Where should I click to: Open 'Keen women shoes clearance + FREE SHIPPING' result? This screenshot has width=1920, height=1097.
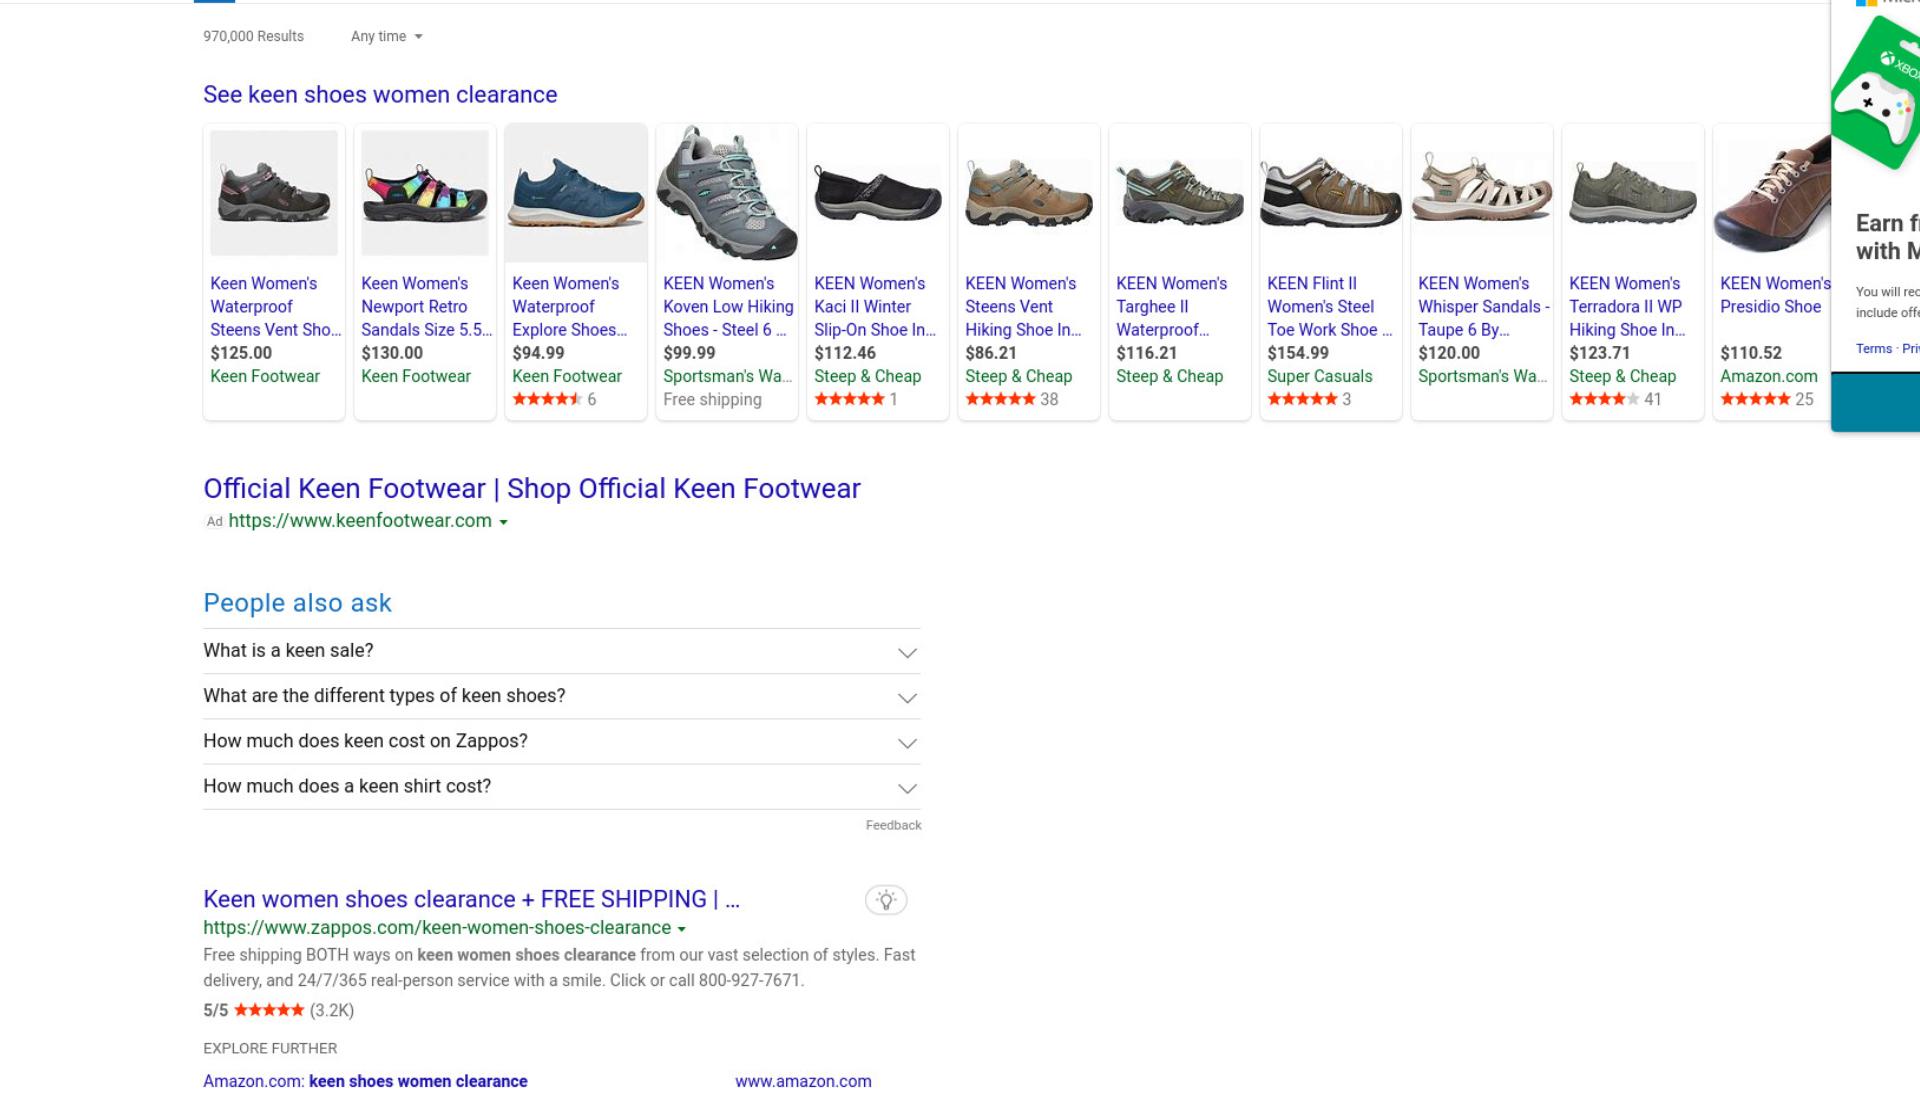pos(471,899)
